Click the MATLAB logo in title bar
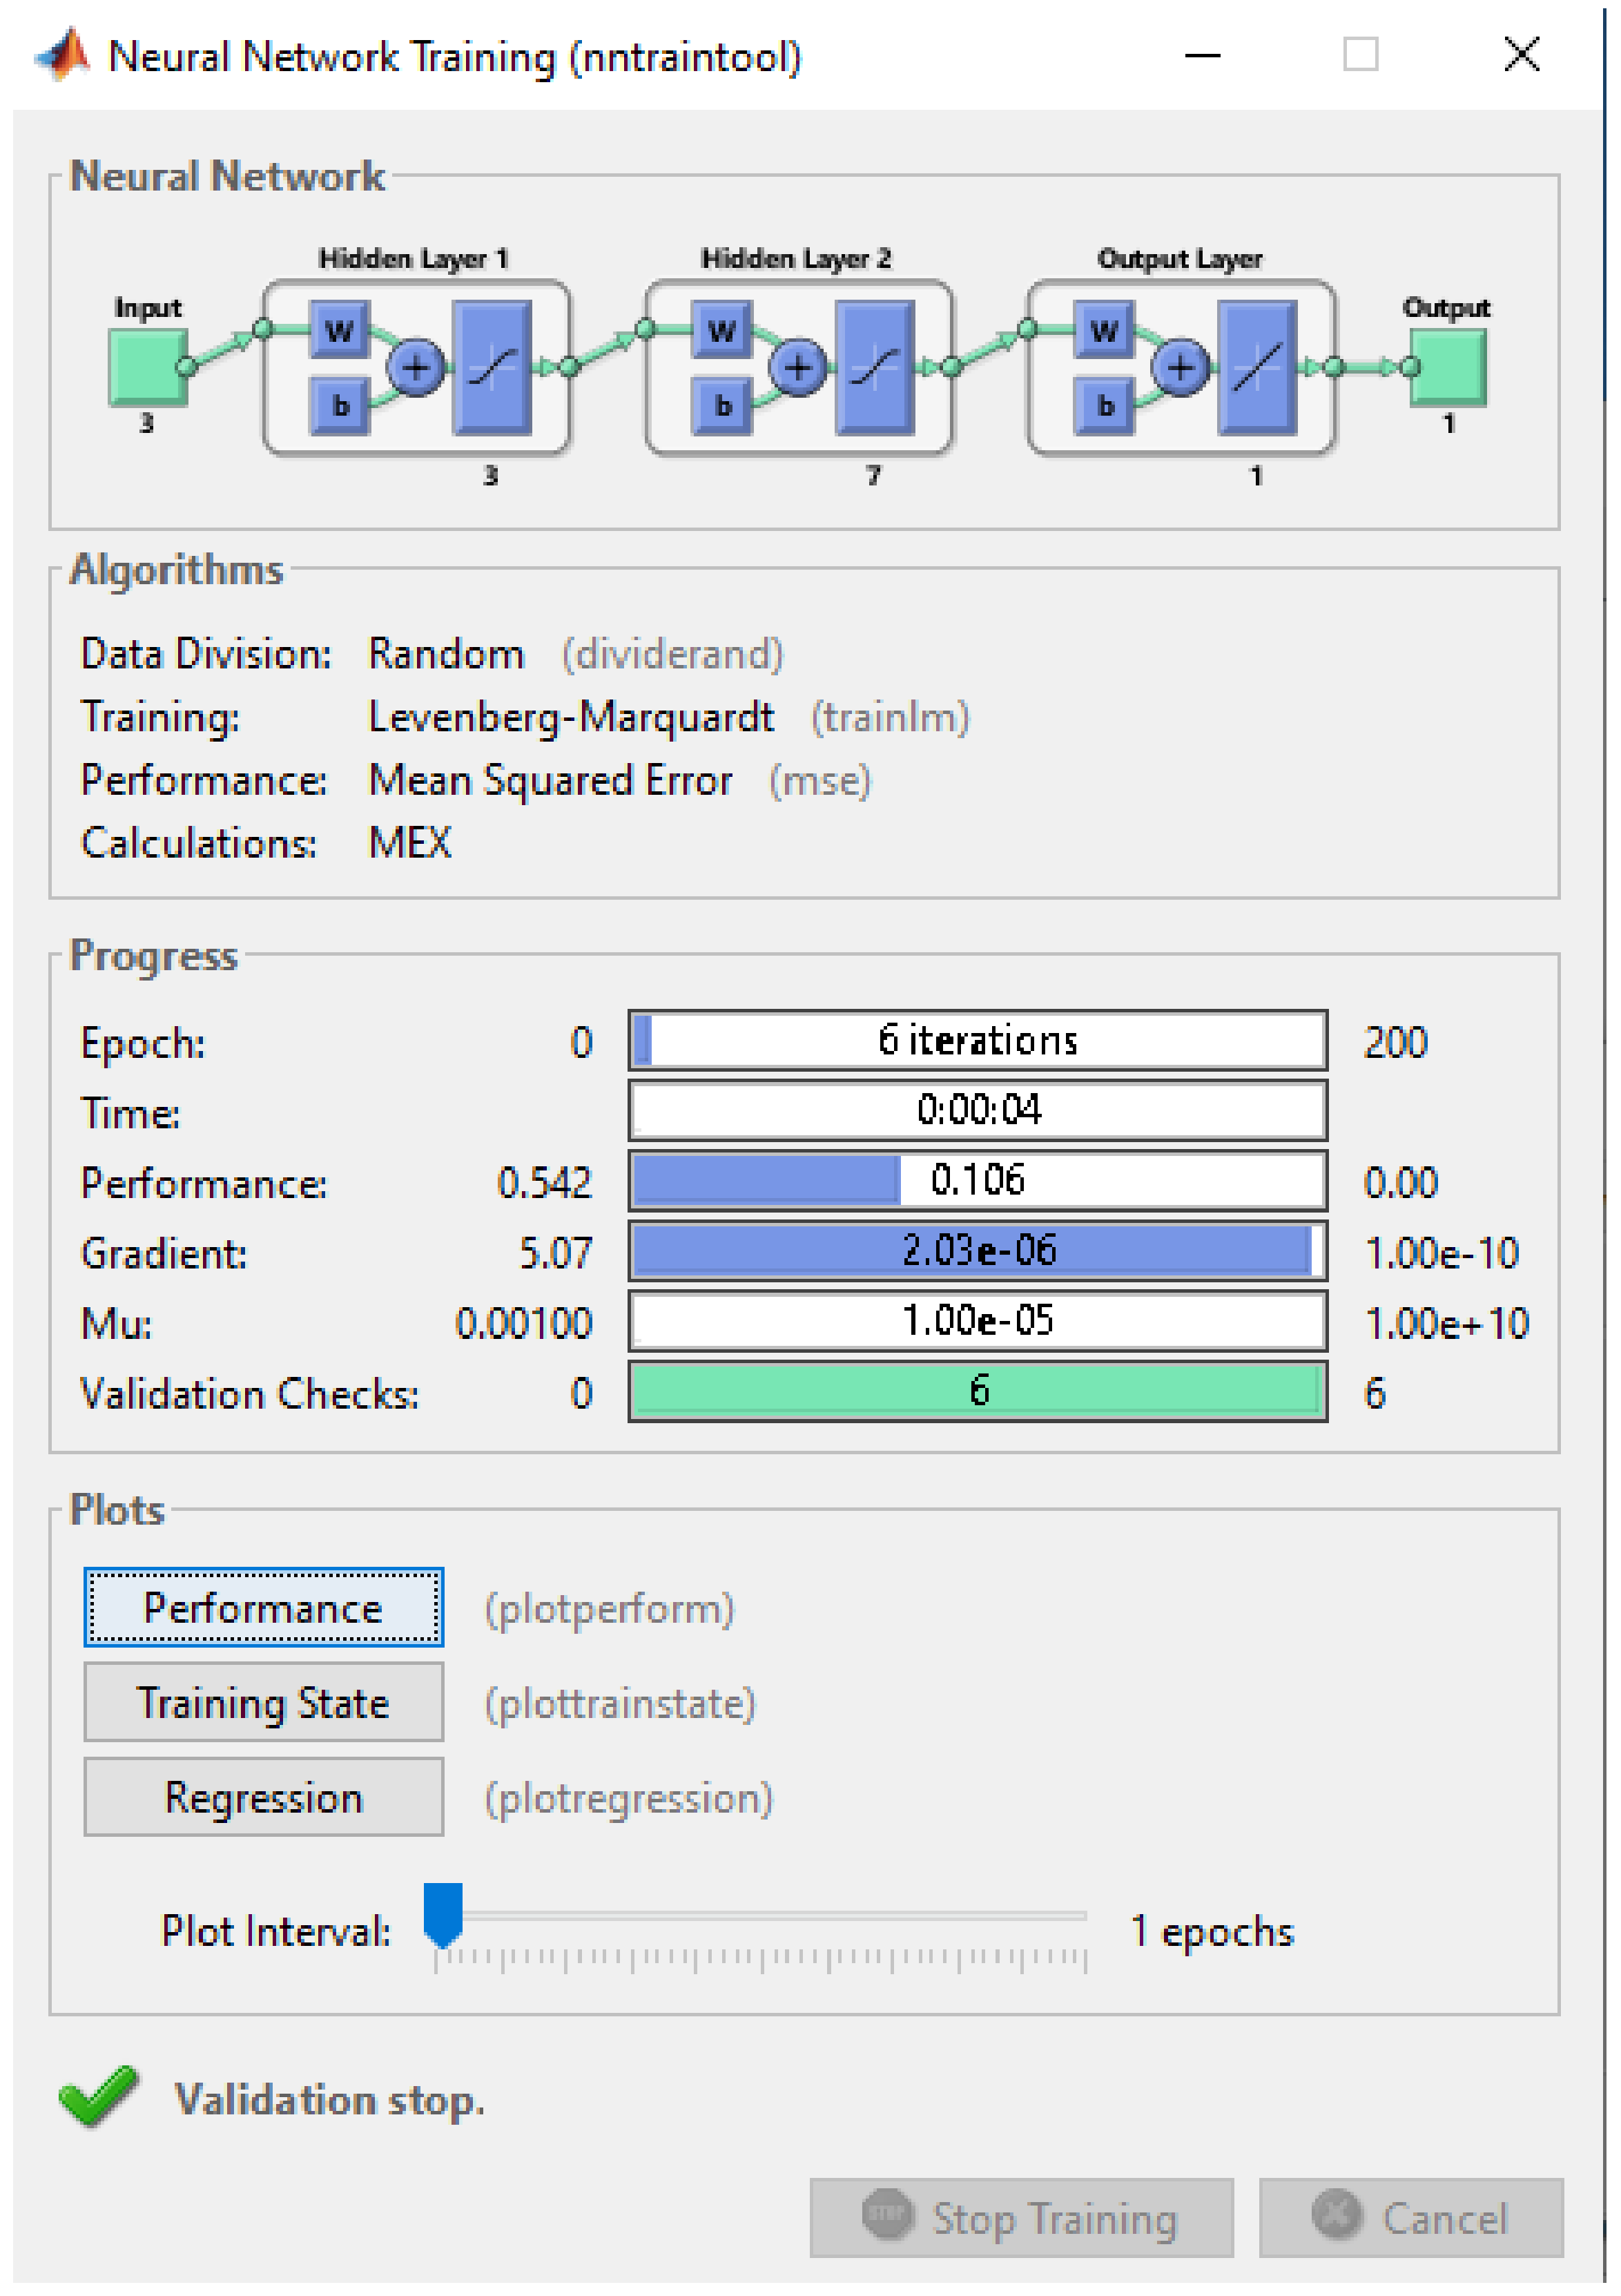The width and height of the screenshot is (1621, 2296). [x=63, y=55]
